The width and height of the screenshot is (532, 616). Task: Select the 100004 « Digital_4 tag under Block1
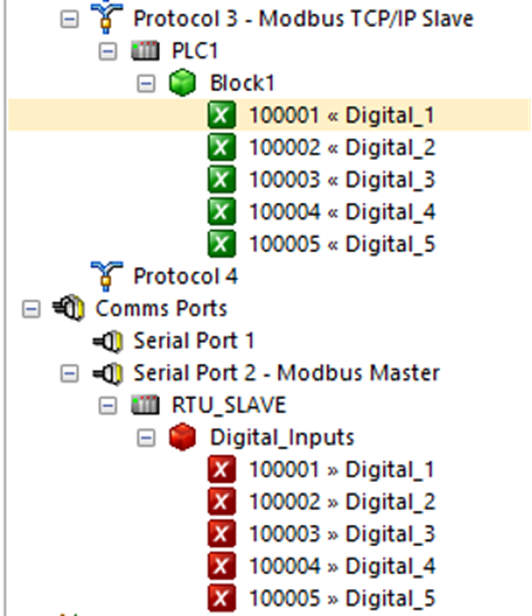tap(342, 212)
